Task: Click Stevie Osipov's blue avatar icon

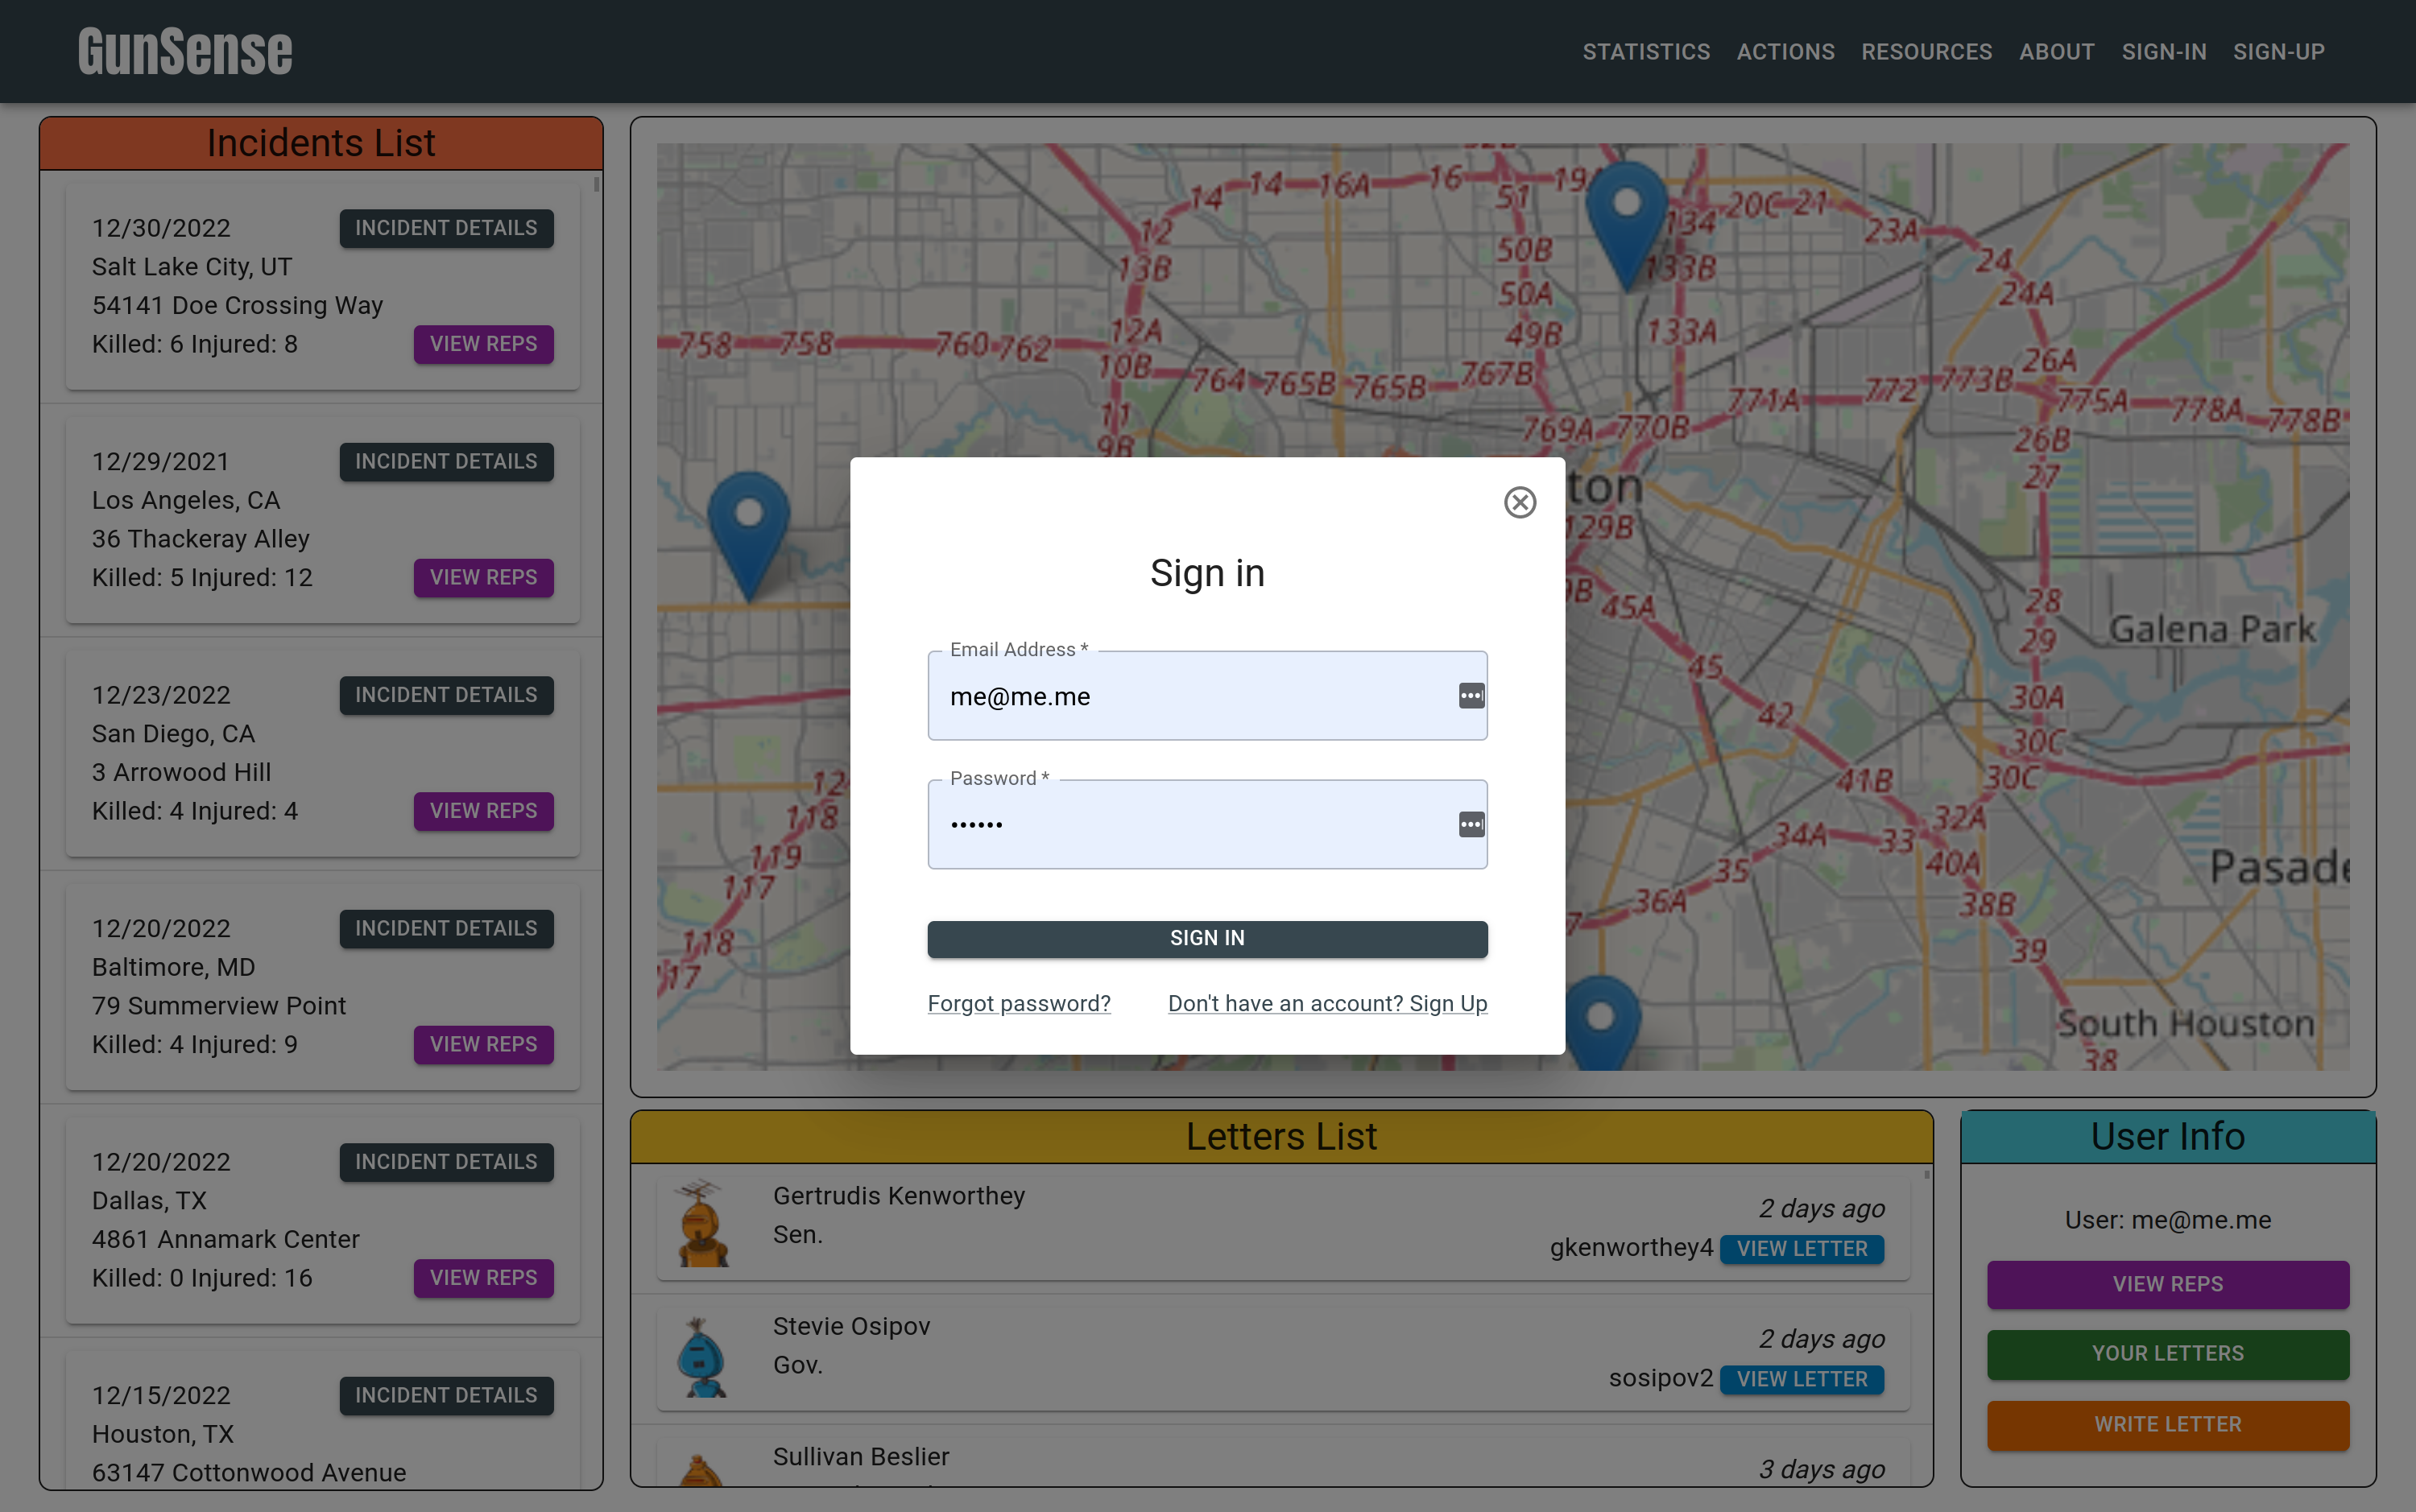Action: pyautogui.click(x=702, y=1356)
